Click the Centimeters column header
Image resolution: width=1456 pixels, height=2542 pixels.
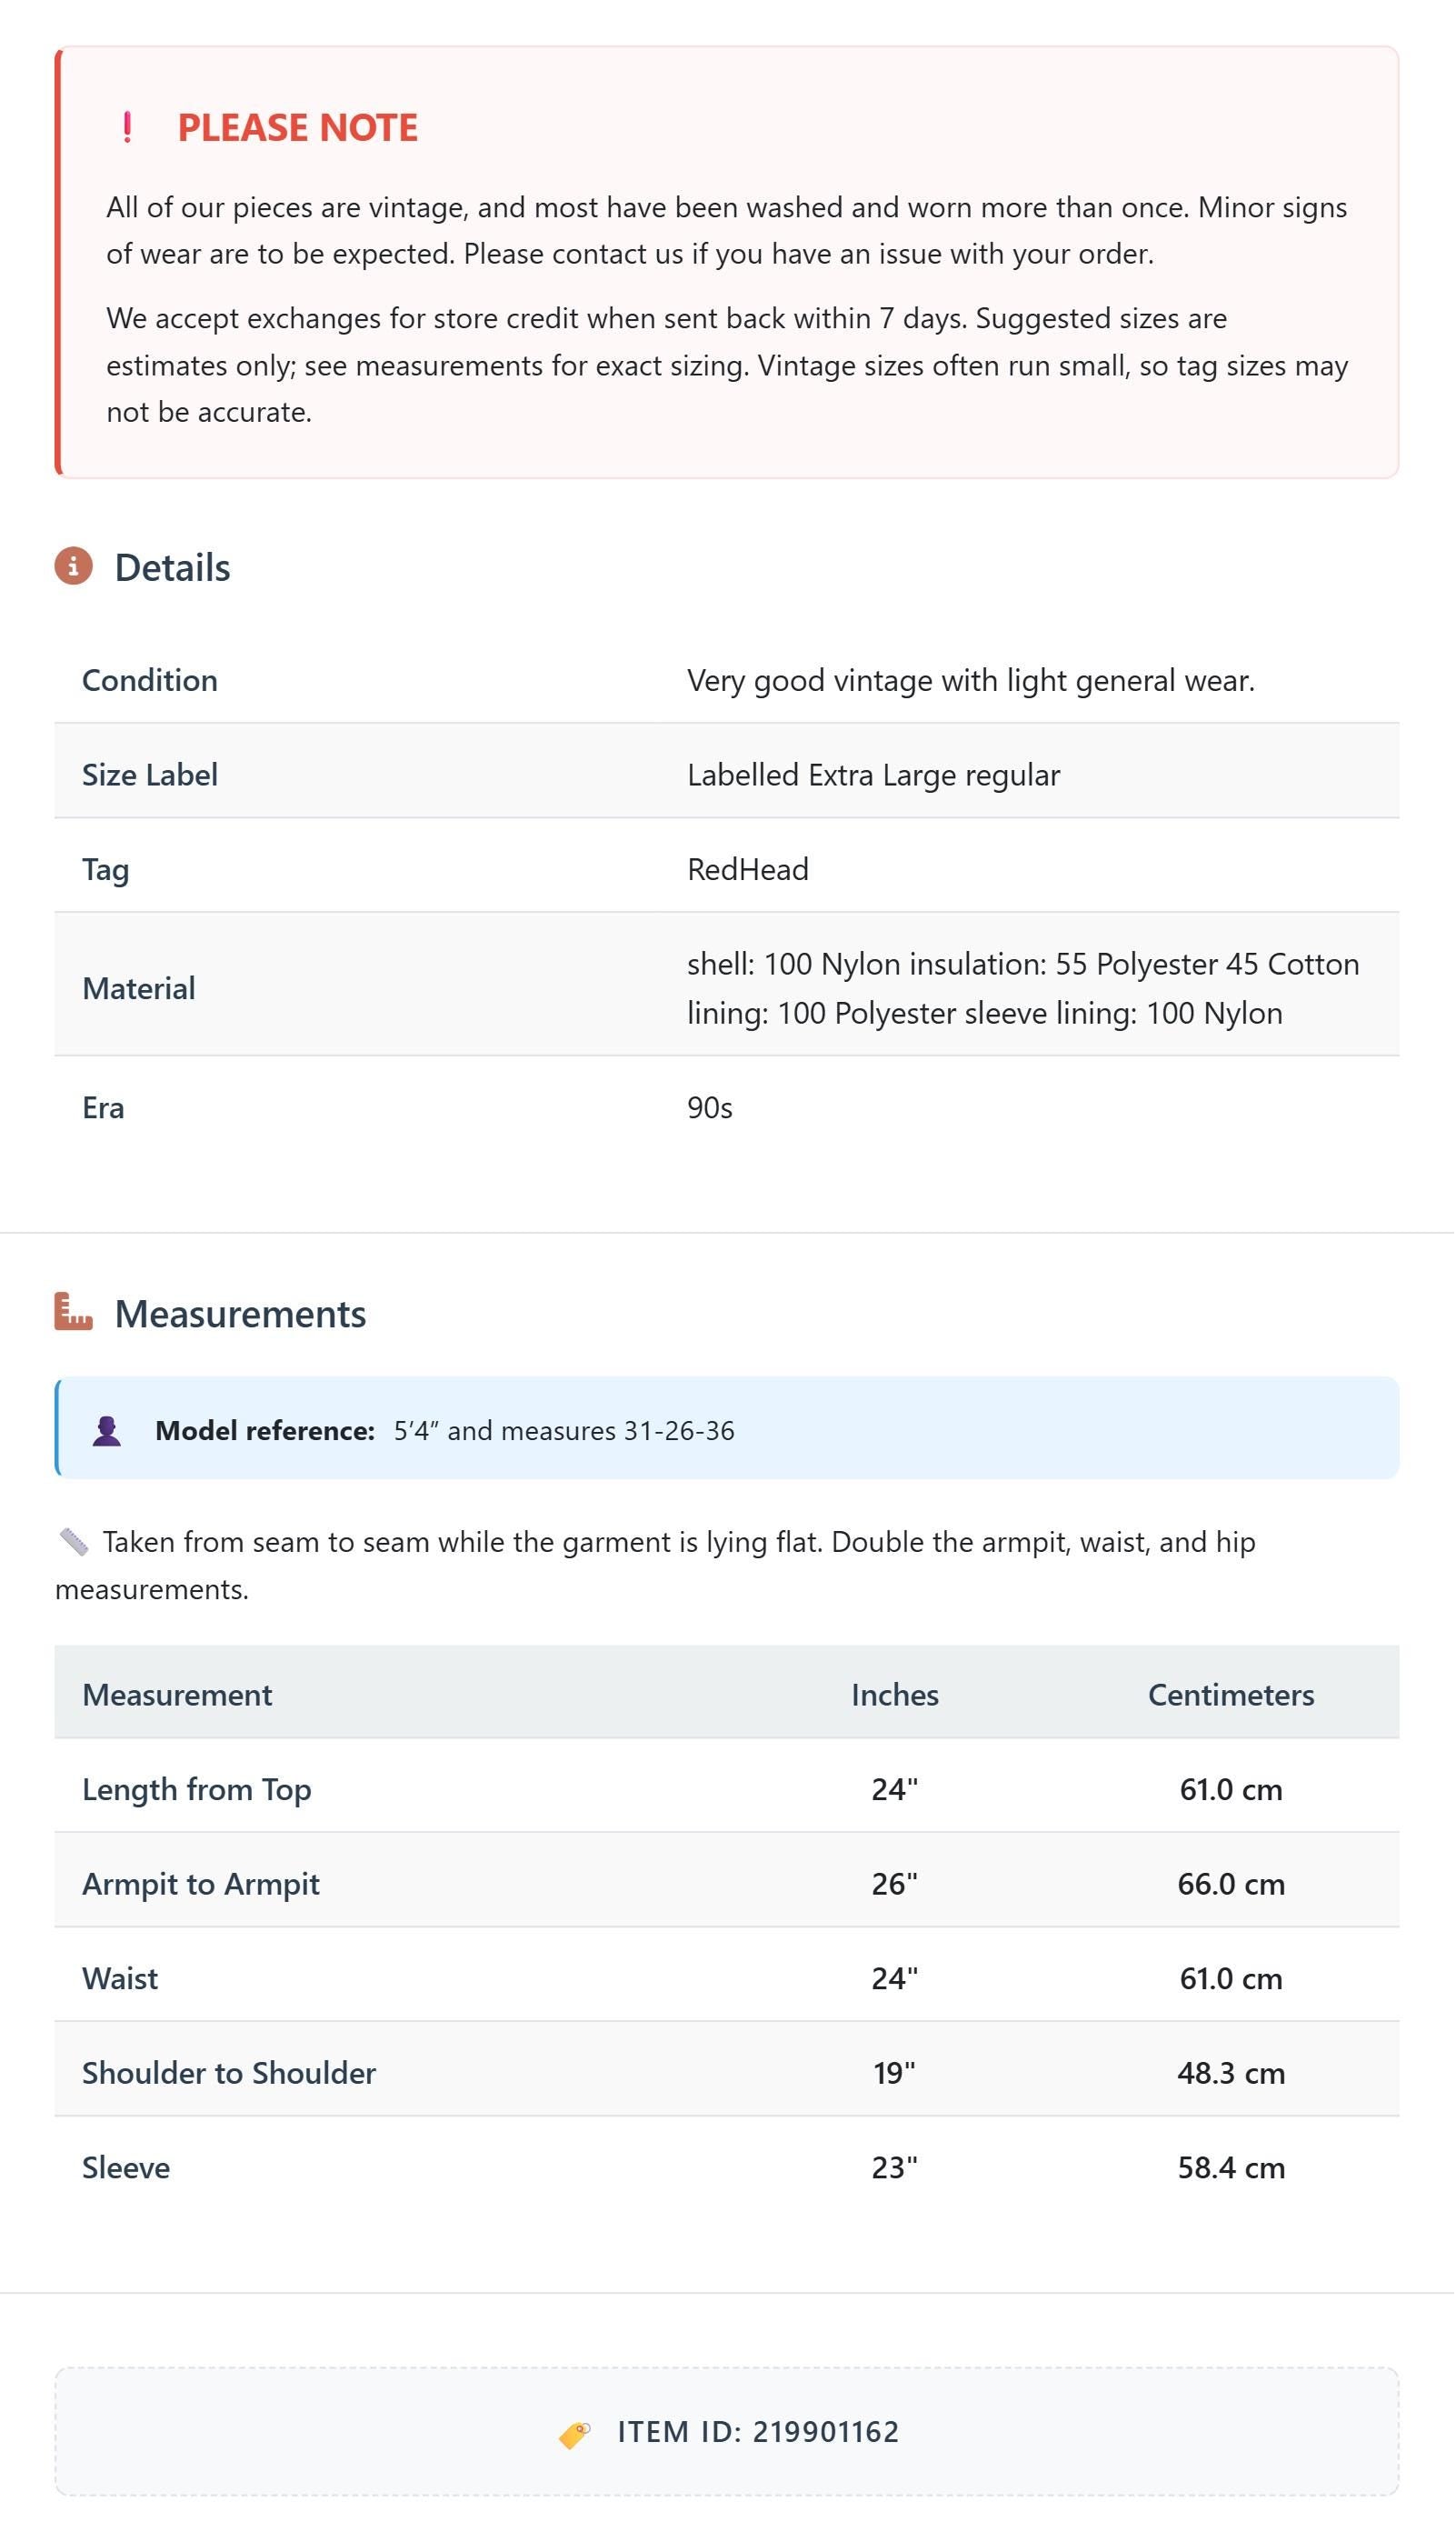click(1230, 1694)
